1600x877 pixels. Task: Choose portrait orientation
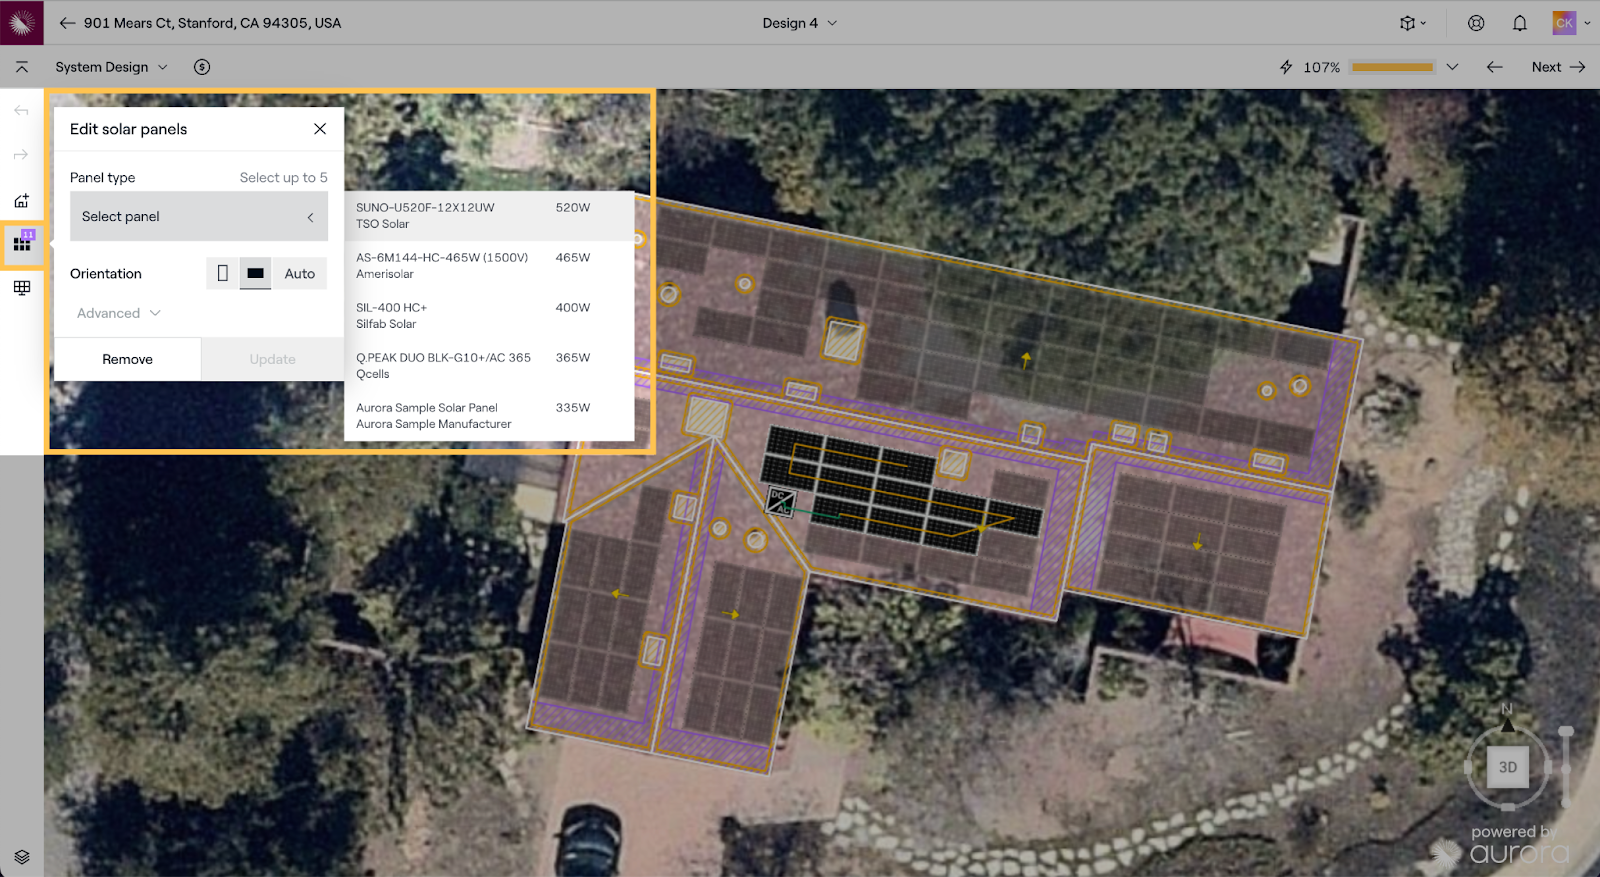pos(223,273)
